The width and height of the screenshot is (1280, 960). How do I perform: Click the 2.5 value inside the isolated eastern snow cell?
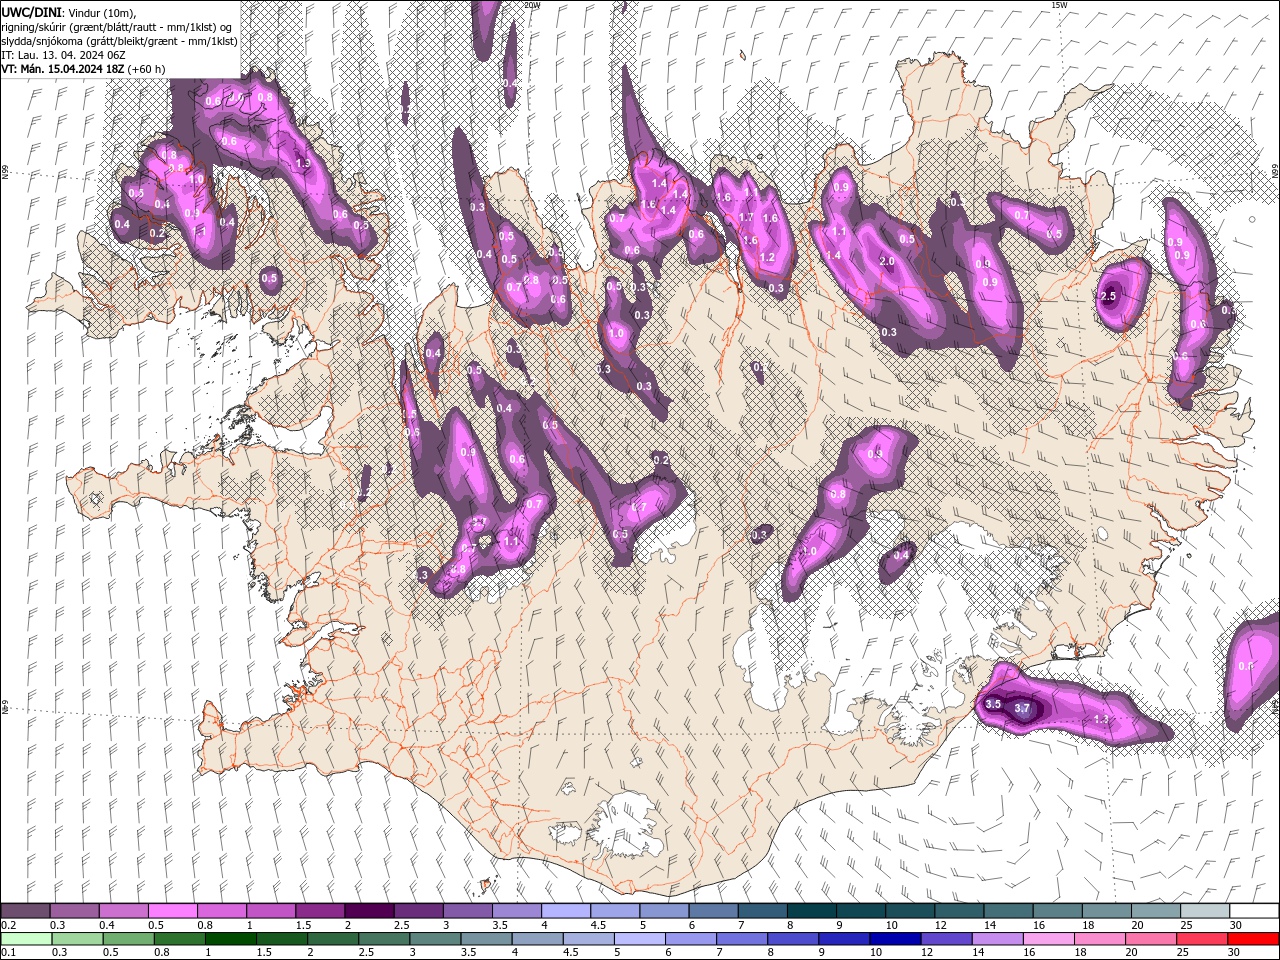pyautogui.click(x=1108, y=297)
